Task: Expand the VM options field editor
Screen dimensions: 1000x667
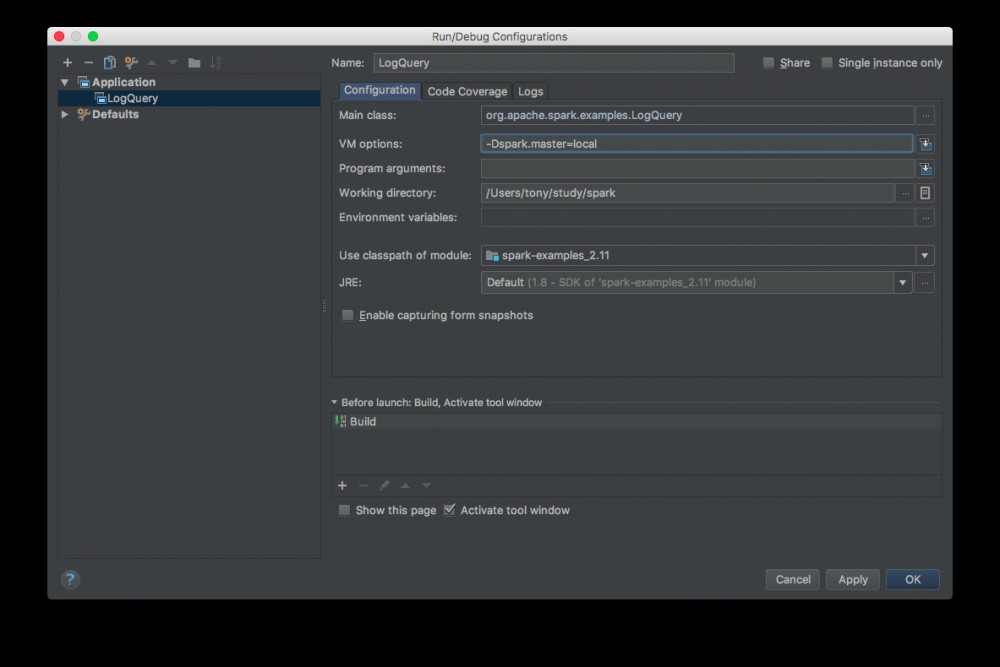Action: tap(926, 144)
